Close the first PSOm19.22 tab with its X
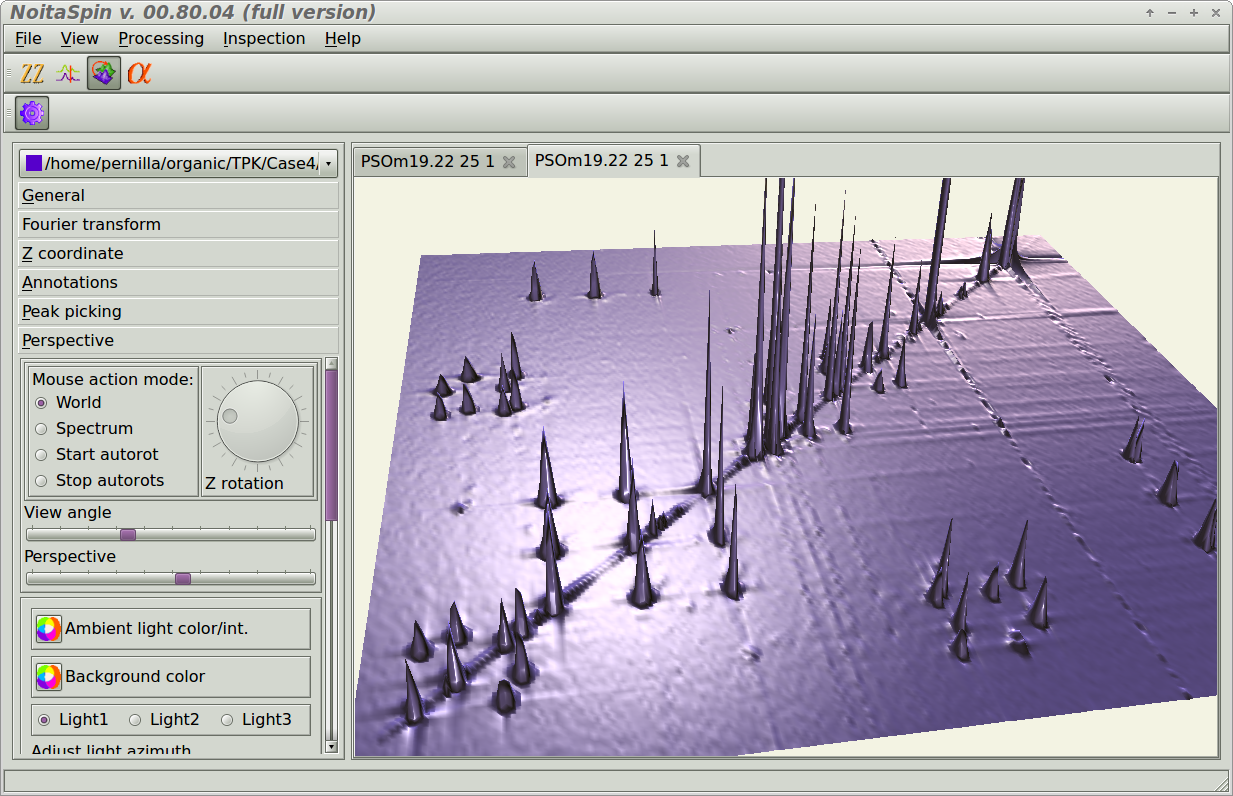The image size is (1233, 796). point(509,162)
